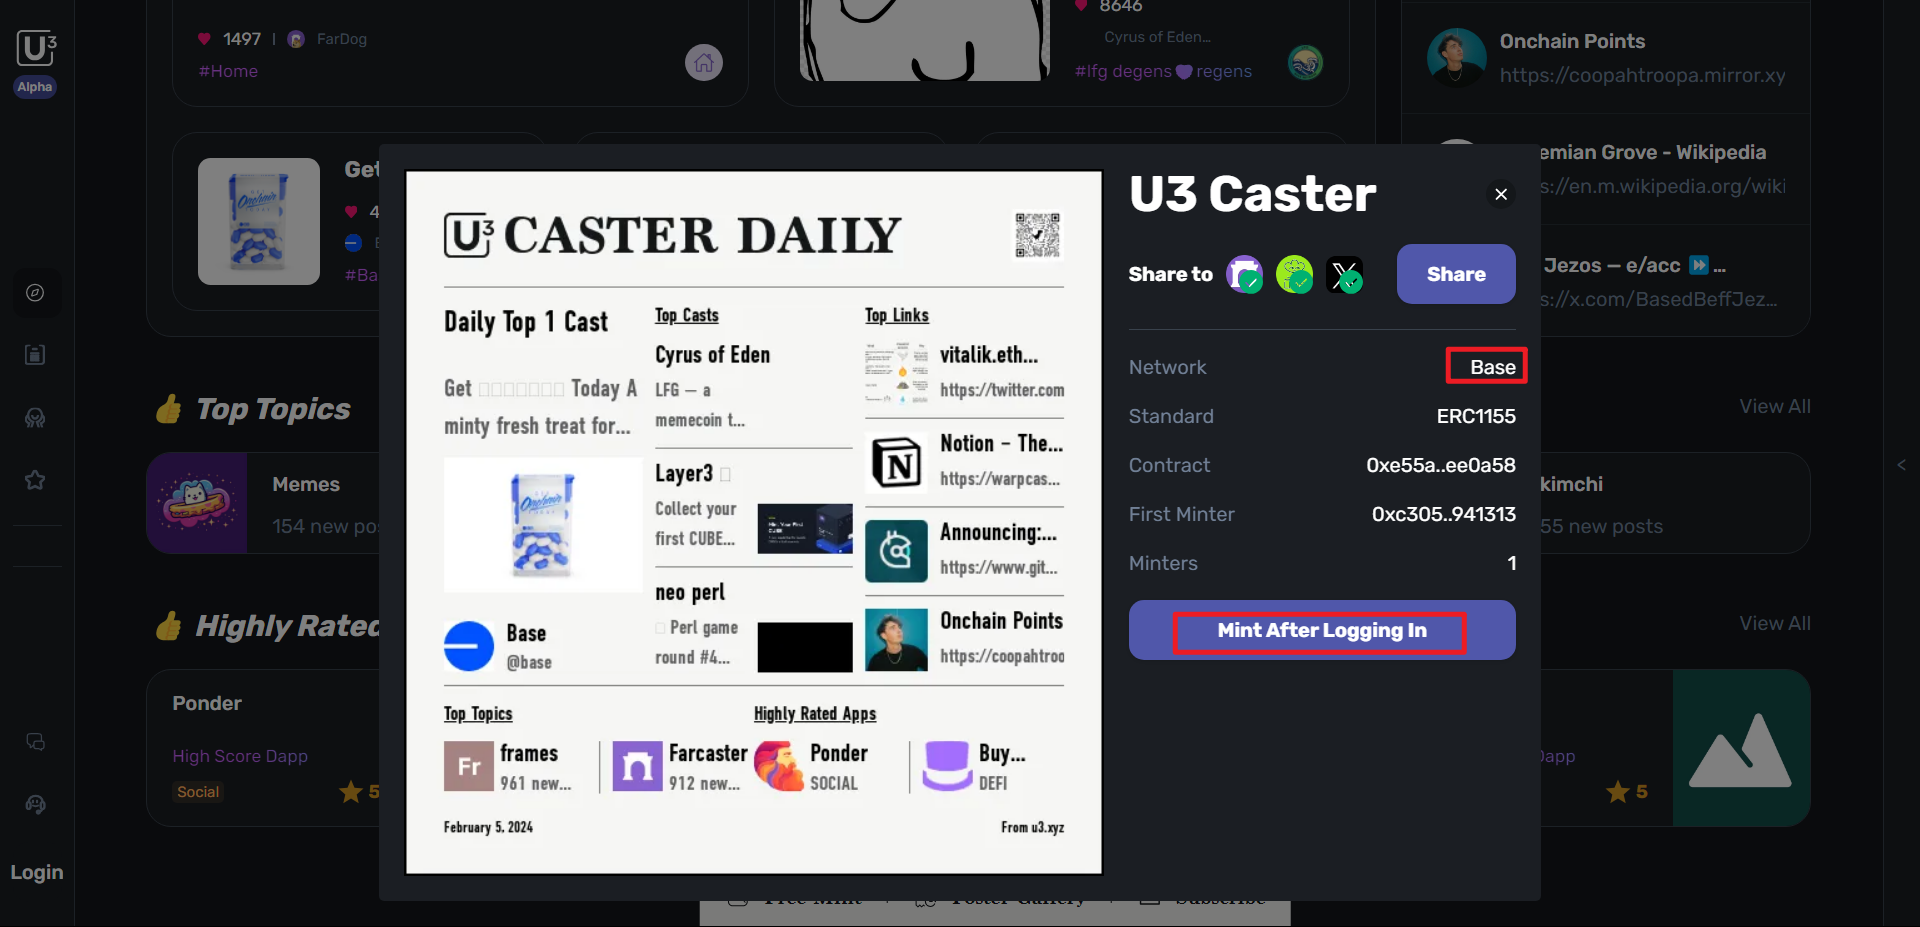Click the Caster Daily poster image
1920x927 pixels.
(754, 522)
